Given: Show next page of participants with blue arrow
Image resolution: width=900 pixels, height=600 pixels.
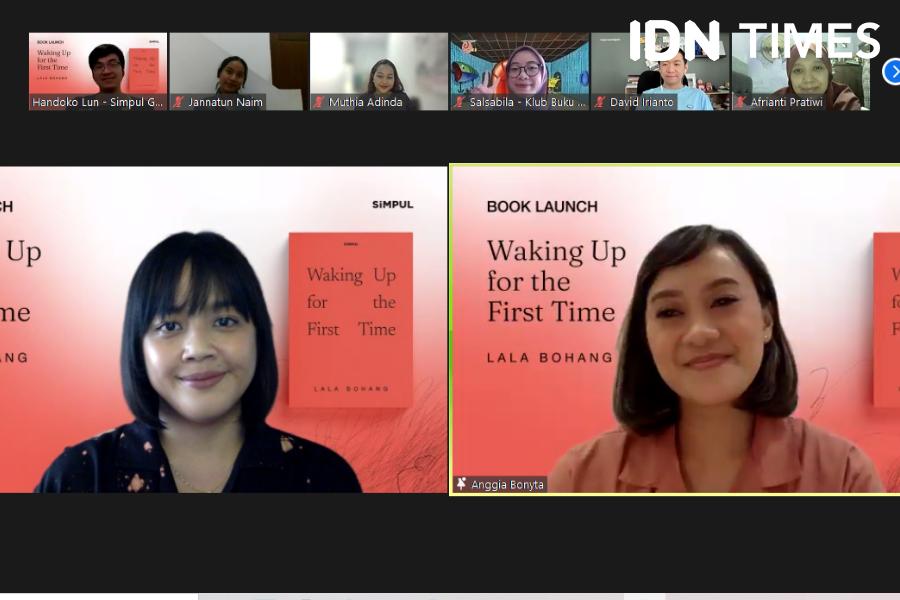Looking at the screenshot, I should pos(891,72).
